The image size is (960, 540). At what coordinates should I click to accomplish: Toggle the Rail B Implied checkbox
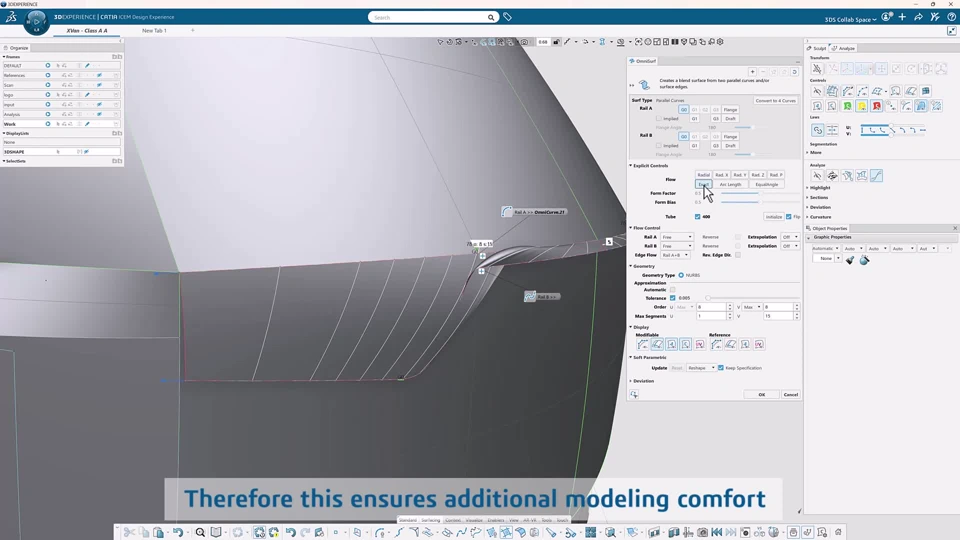[x=659, y=146]
